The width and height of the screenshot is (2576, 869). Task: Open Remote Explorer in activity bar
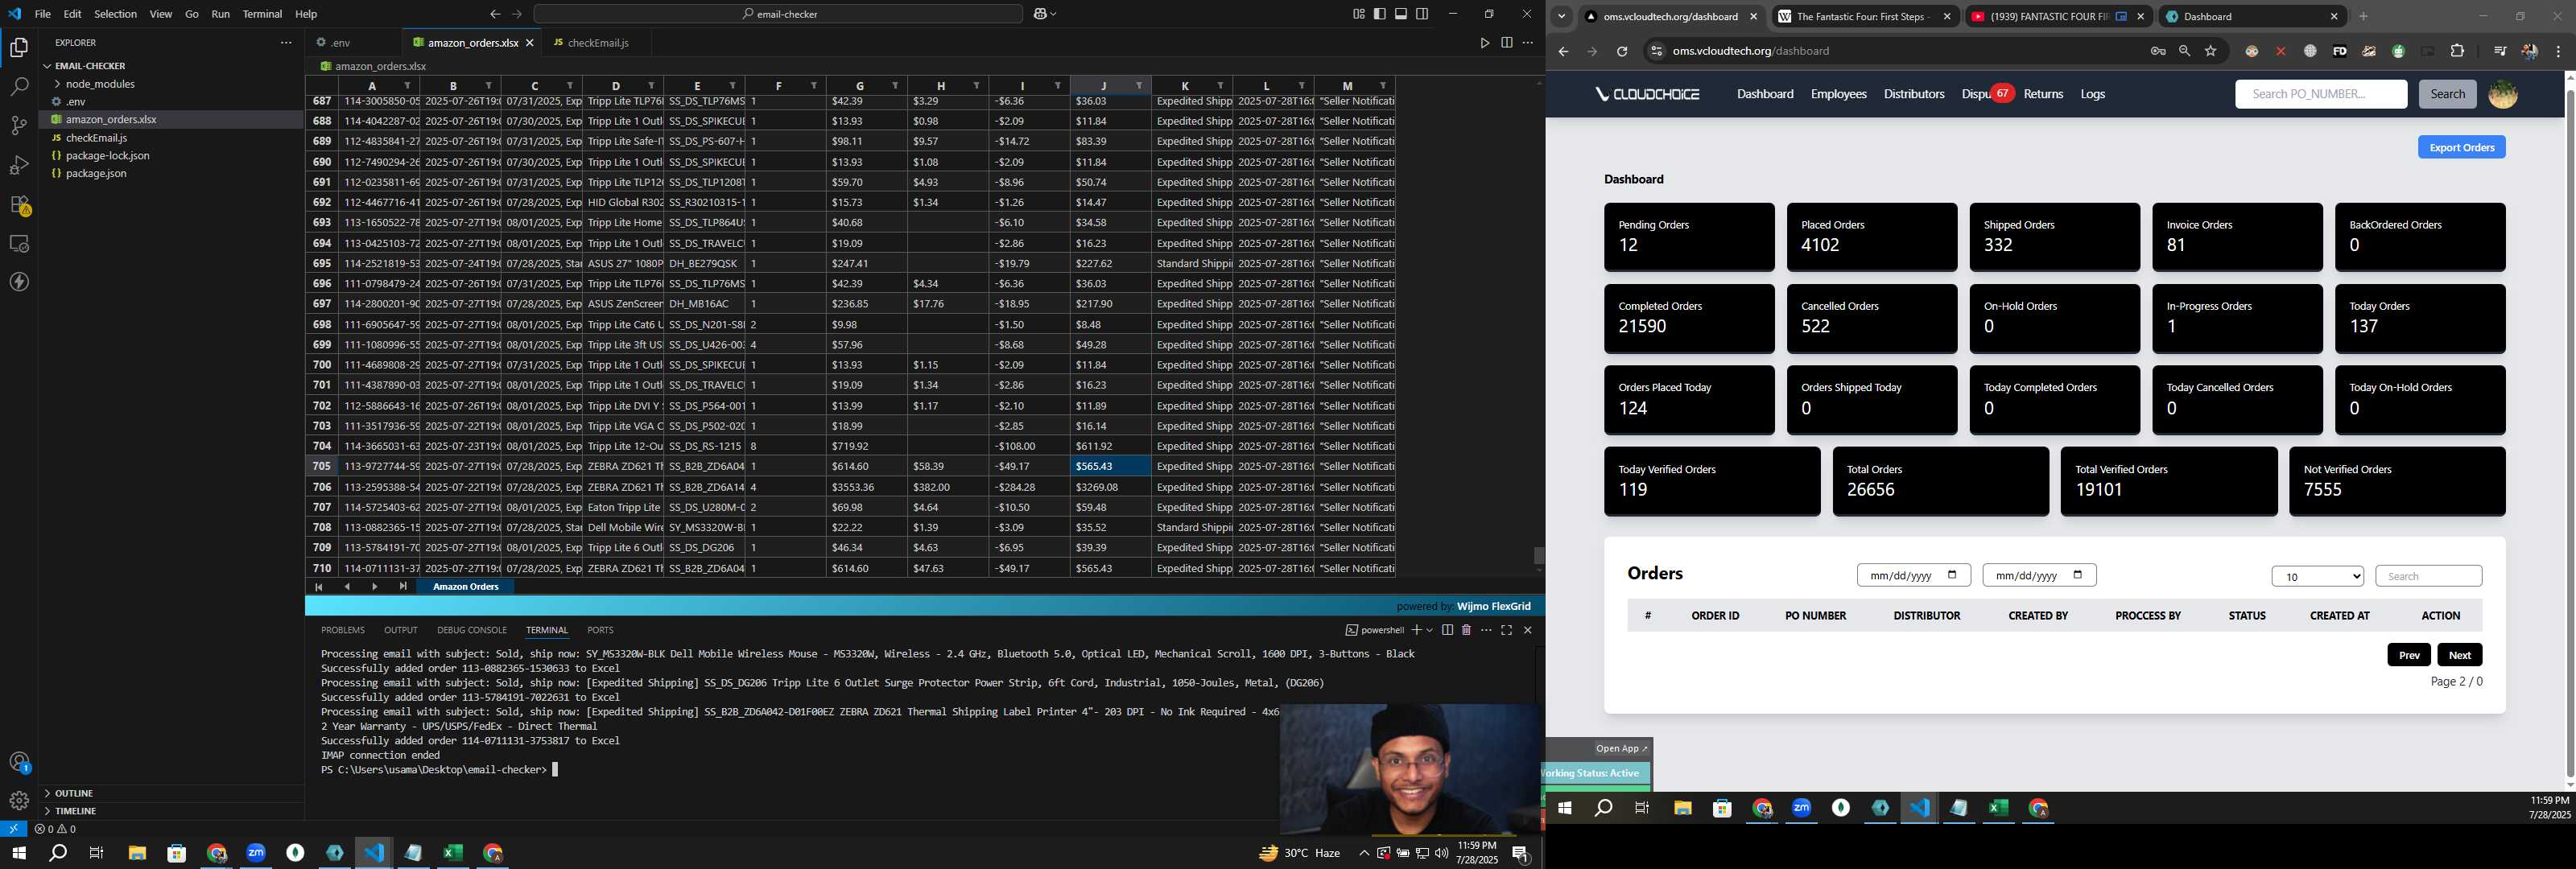pos(19,244)
